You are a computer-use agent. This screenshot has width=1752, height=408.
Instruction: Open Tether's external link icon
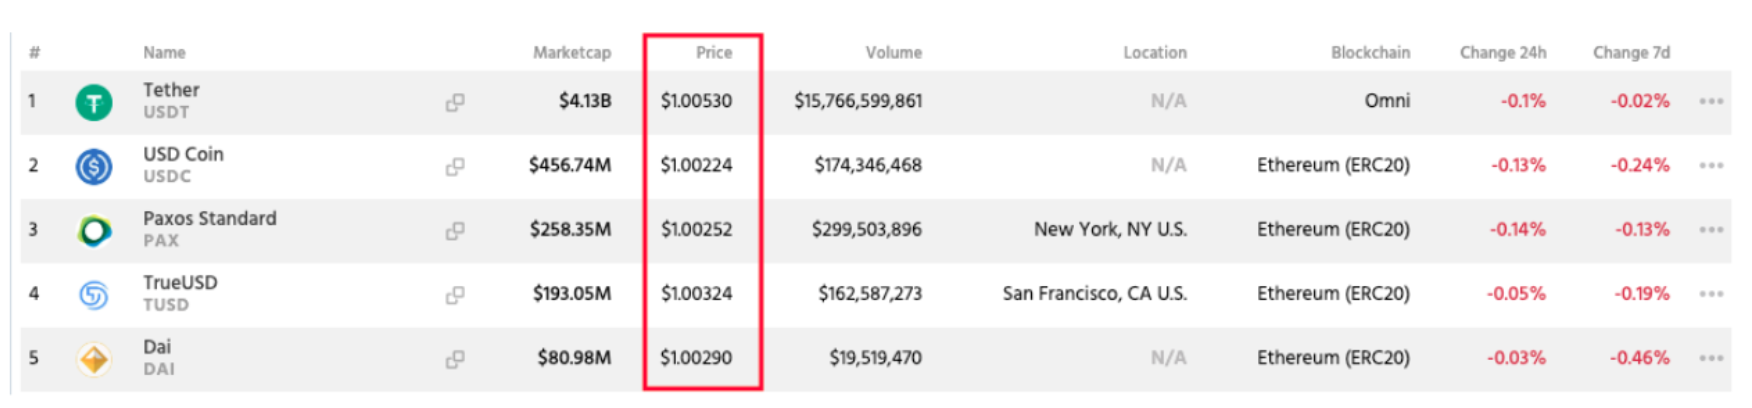coord(455,102)
